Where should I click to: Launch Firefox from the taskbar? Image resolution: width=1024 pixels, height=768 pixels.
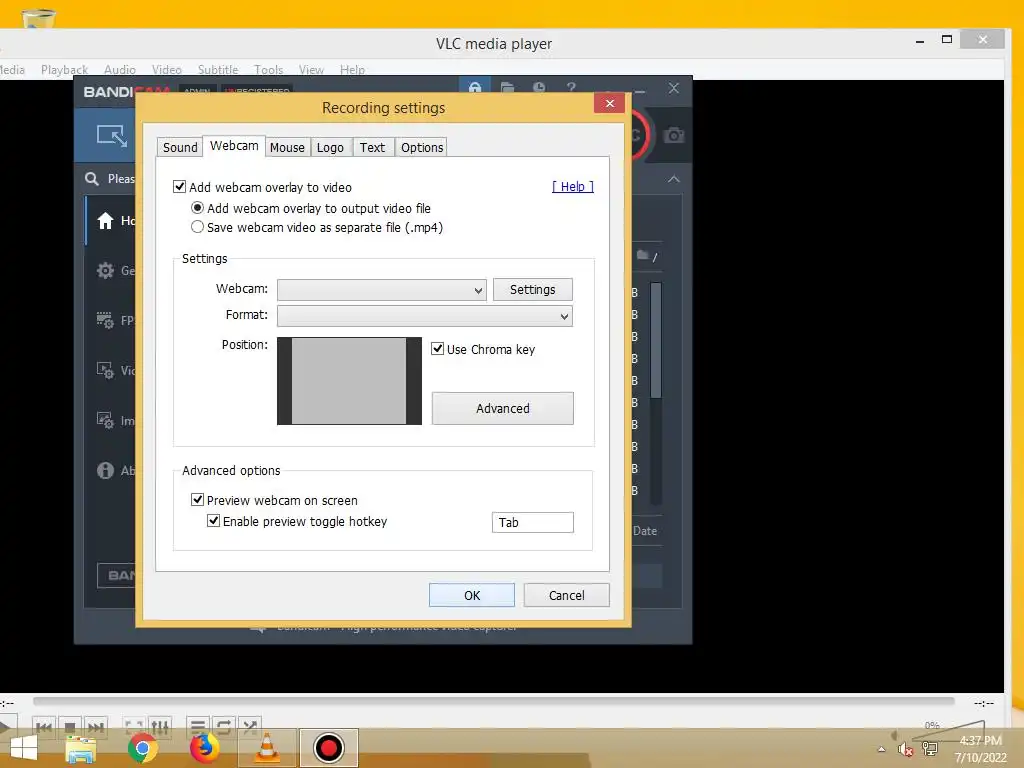(204, 748)
